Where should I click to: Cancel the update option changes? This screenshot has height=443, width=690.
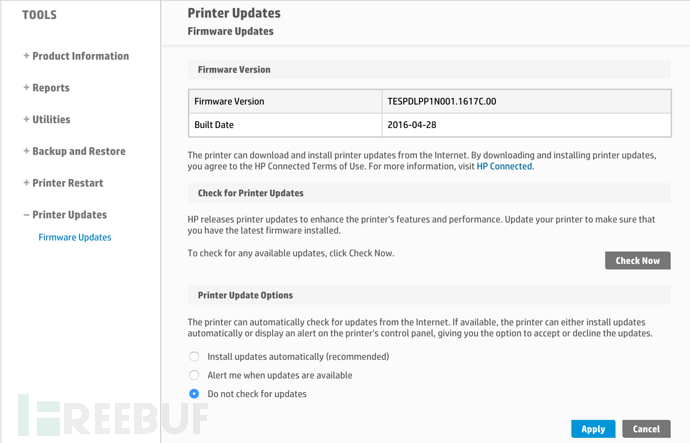646,429
